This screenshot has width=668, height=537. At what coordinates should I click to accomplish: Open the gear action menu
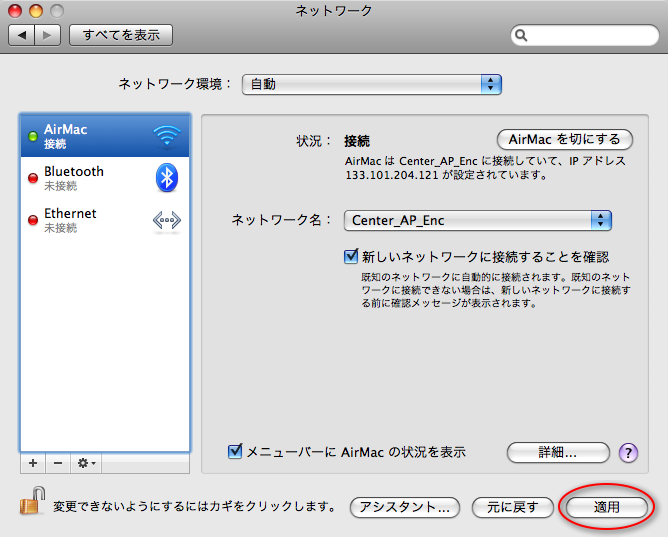(x=86, y=463)
